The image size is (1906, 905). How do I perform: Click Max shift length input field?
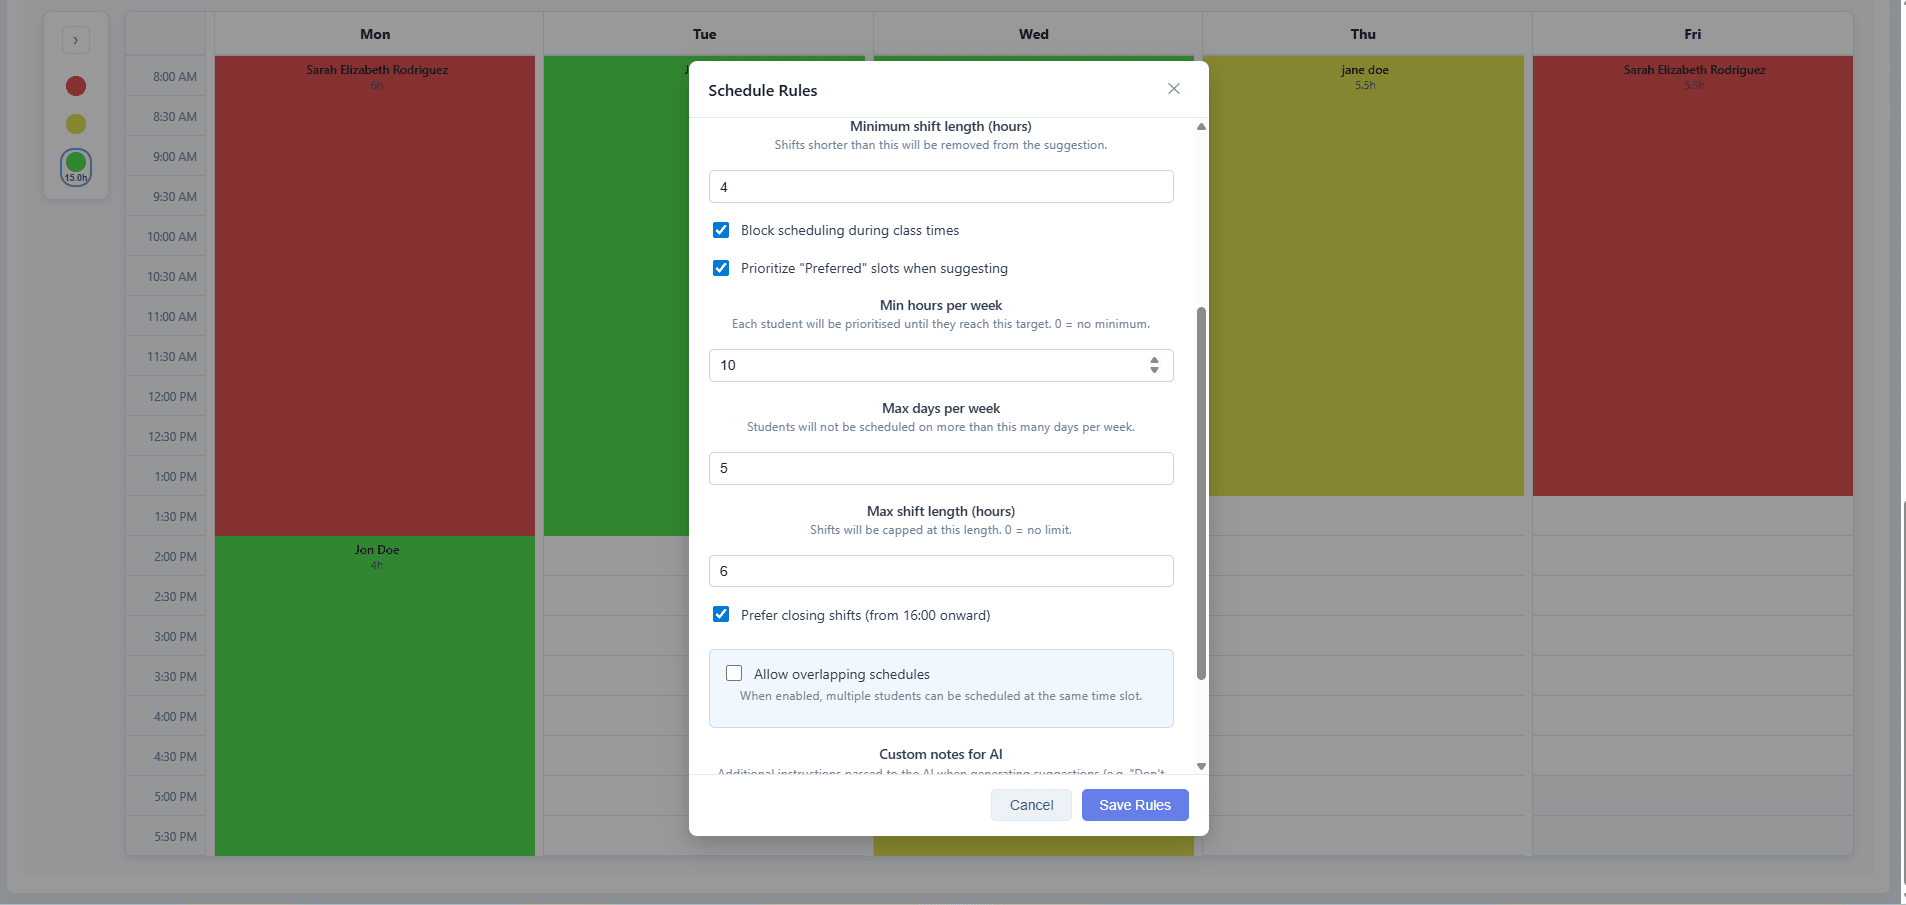(x=941, y=571)
